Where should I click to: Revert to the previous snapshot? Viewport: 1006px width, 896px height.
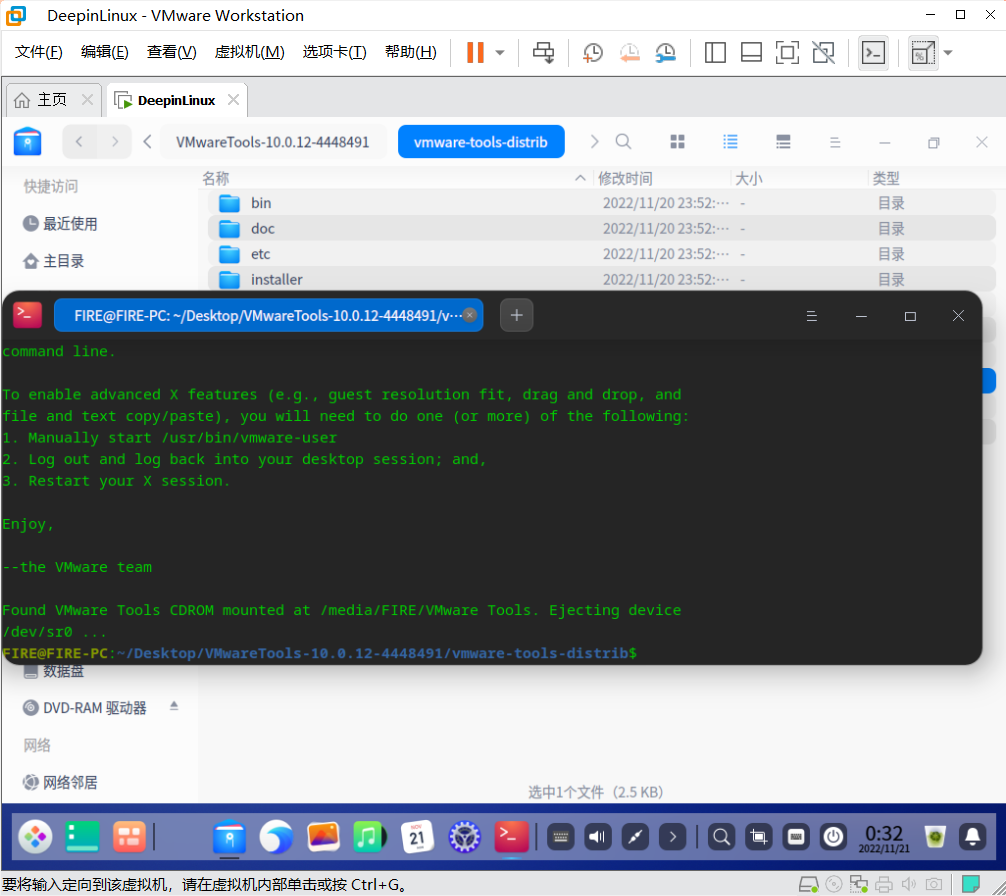(x=629, y=53)
